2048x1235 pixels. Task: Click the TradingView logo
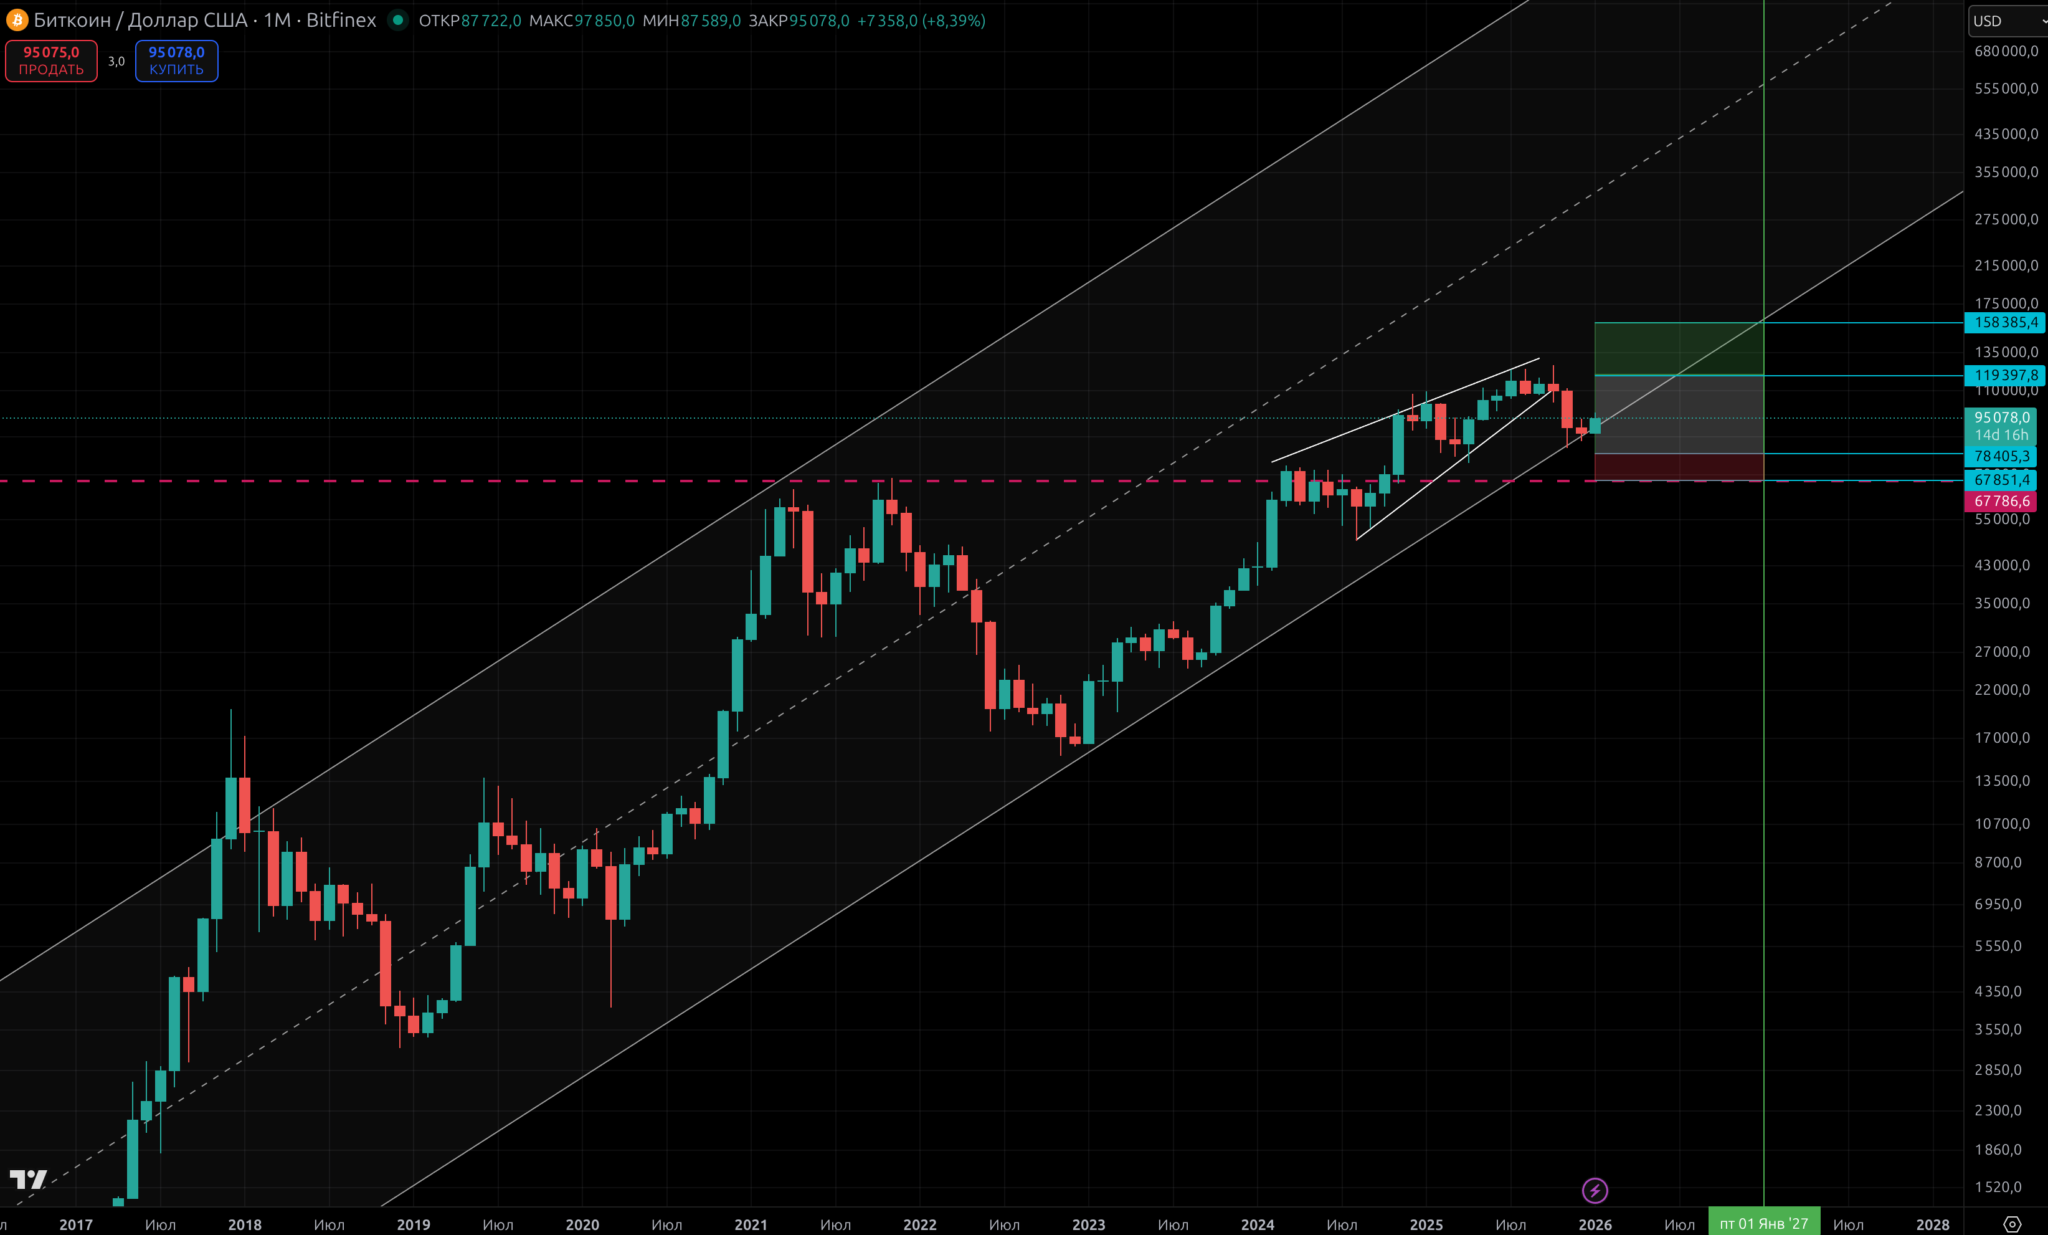click(x=28, y=1180)
